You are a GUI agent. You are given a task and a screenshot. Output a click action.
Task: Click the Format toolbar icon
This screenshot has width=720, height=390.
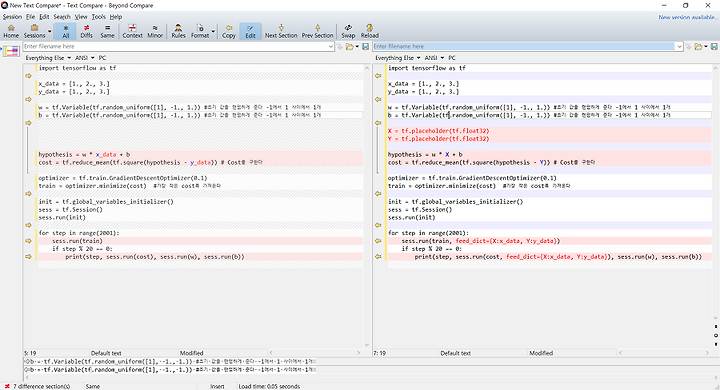point(200,31)
